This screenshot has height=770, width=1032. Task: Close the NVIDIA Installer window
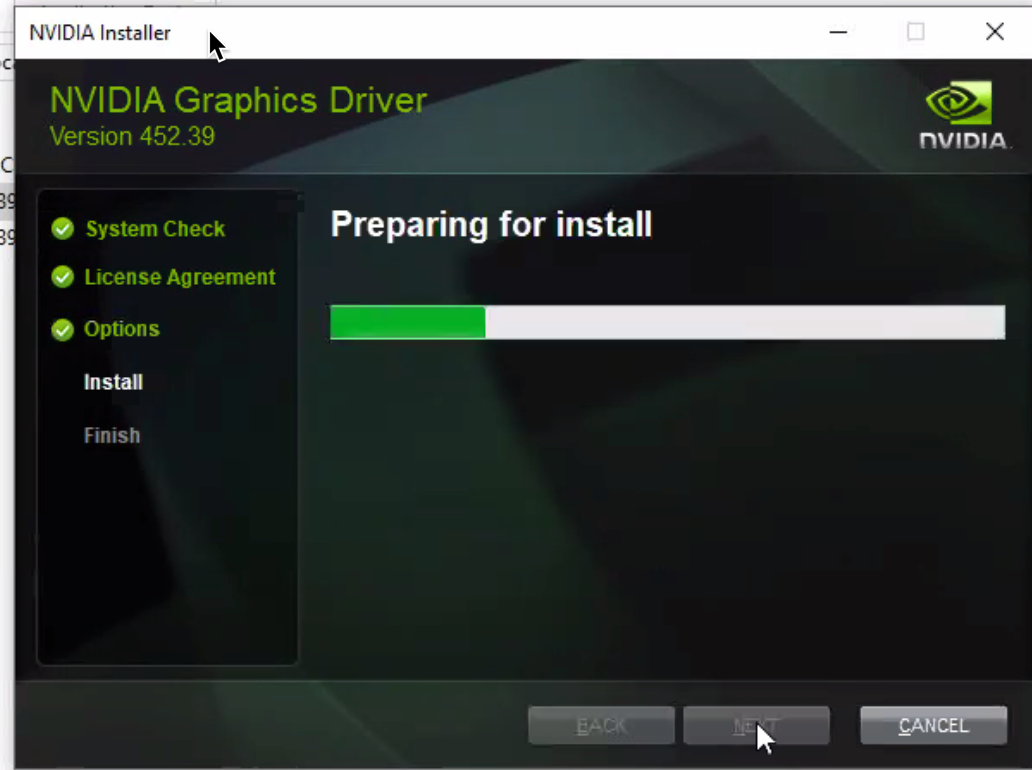click(994, 32)
